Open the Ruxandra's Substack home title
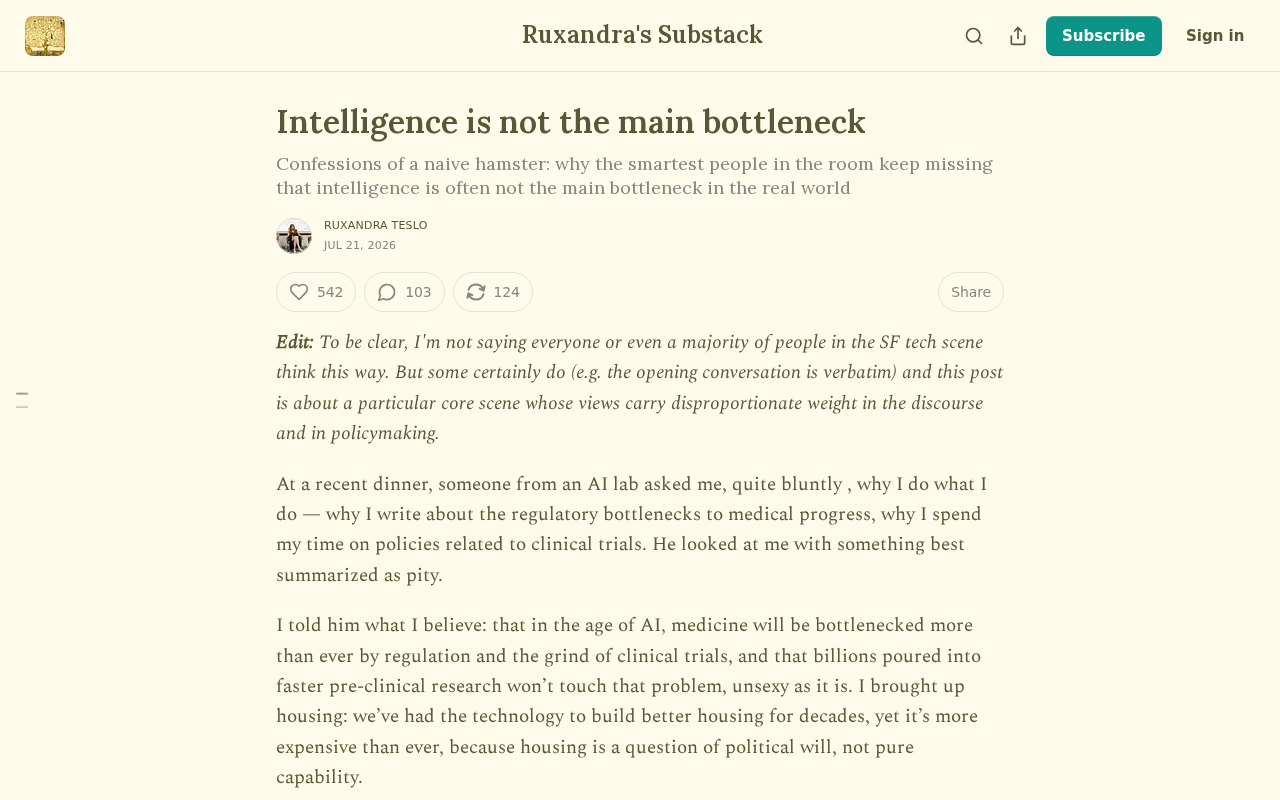Image resolution: width=1280 pixels, height=800 pixels. point(642,35)
